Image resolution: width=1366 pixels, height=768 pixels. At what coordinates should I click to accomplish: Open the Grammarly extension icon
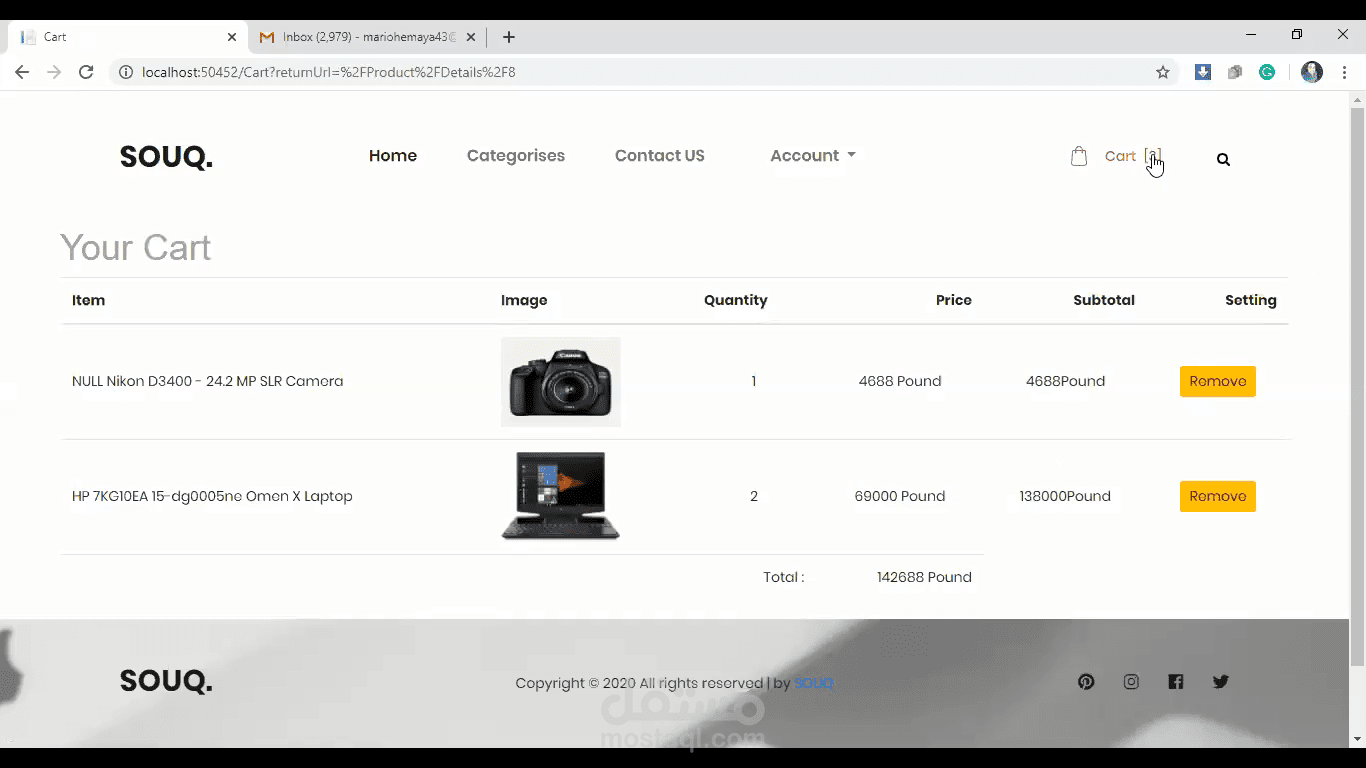click(1267, 72)
